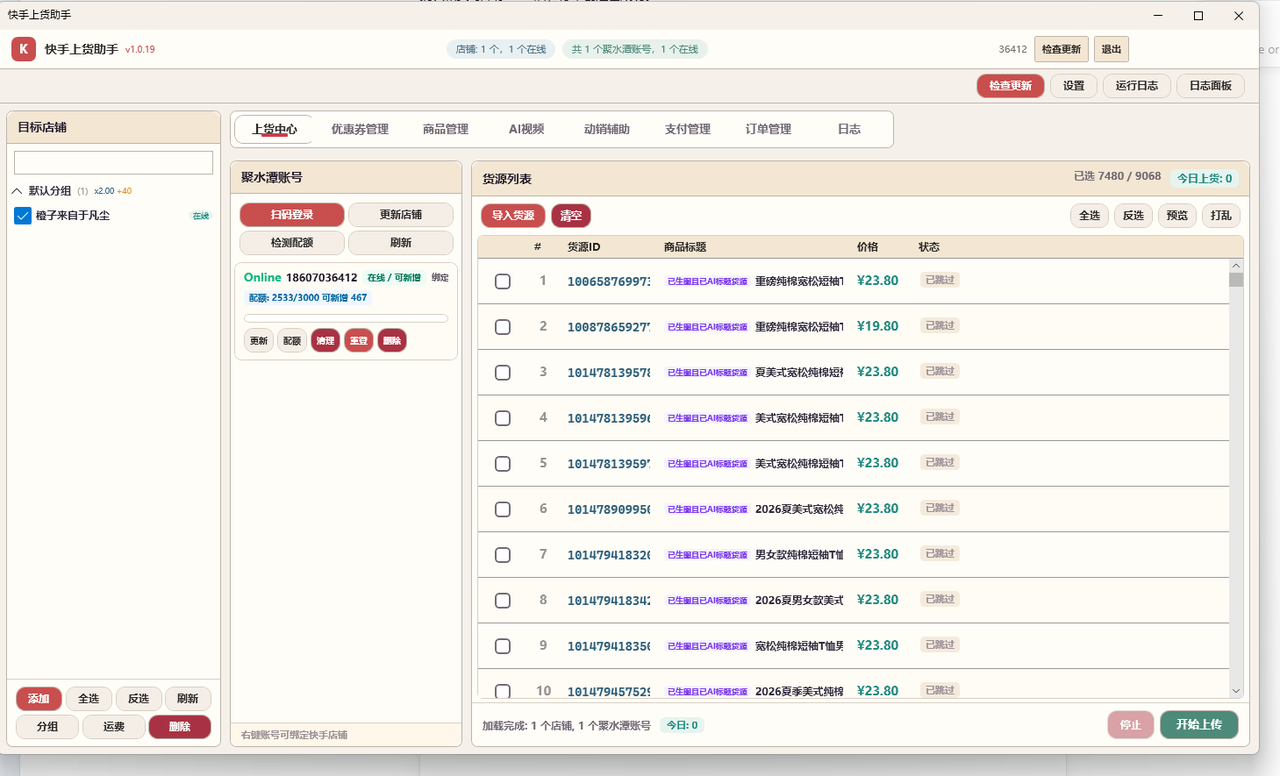Uncheck the 橙子来自于凡尘 store checkbox
This screenshot has height=776, width=1280.
(x=23, y=216)
